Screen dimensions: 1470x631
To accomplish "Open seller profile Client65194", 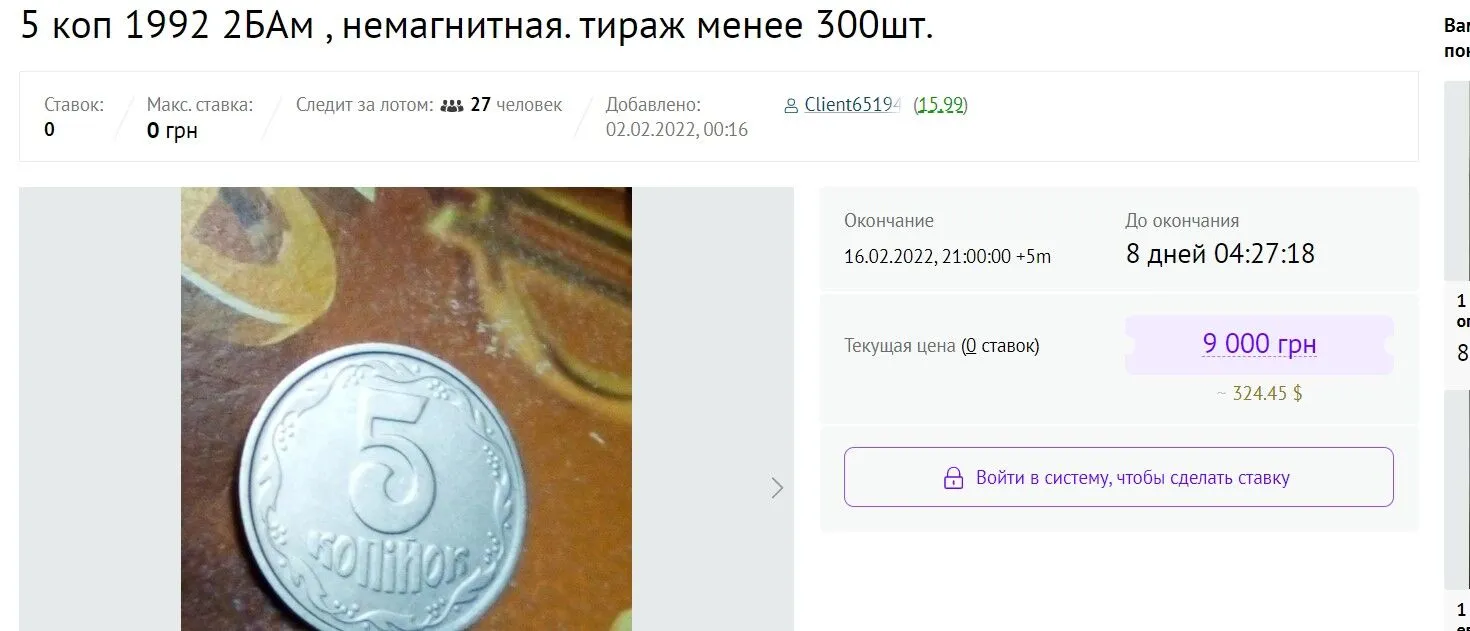I will 852,104.
